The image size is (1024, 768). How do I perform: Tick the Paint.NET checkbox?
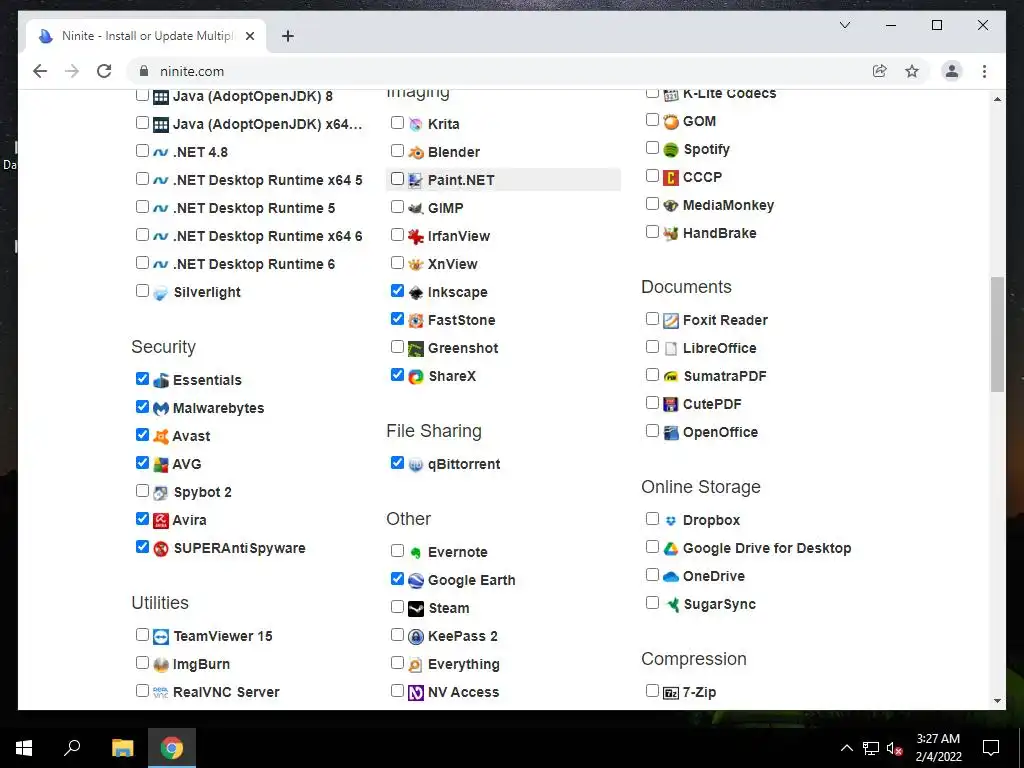tap(397, 178)
